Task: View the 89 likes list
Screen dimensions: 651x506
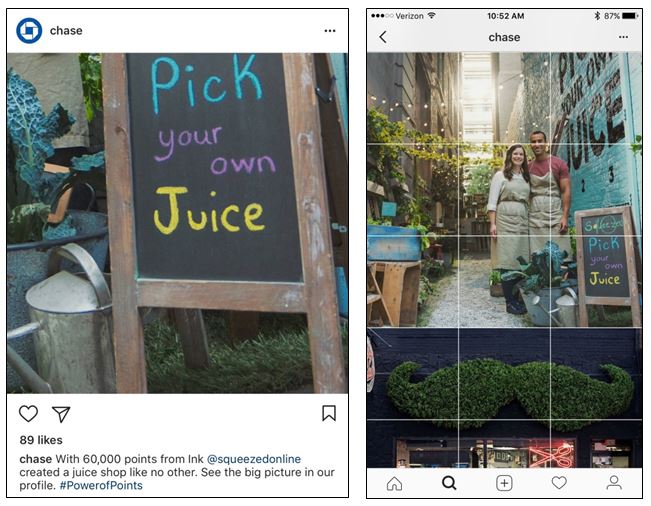Action: click(x=41, y=440)
